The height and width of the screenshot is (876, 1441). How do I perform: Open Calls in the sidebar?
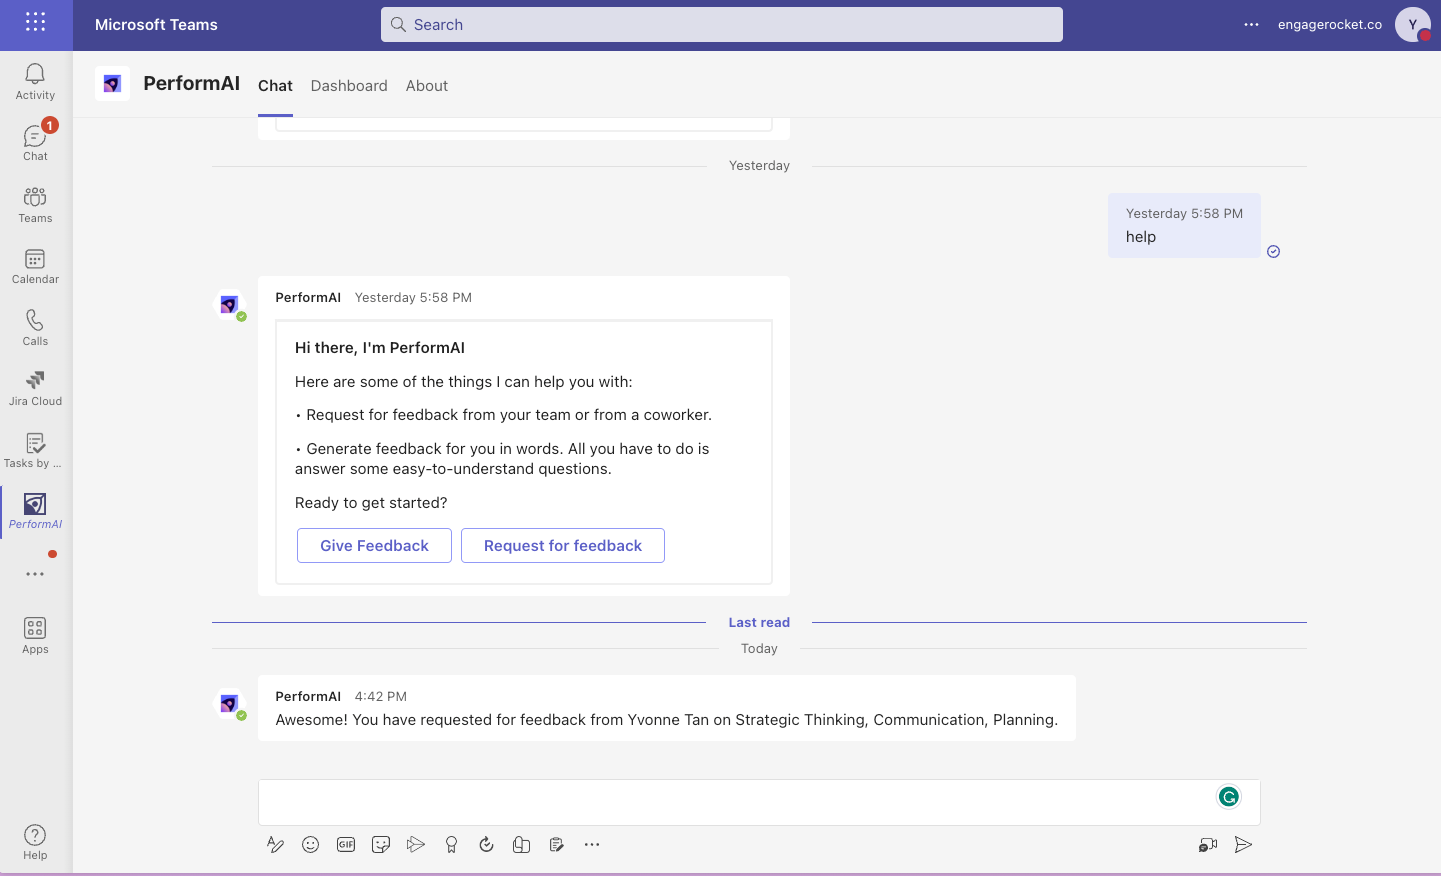pos(35,328)
